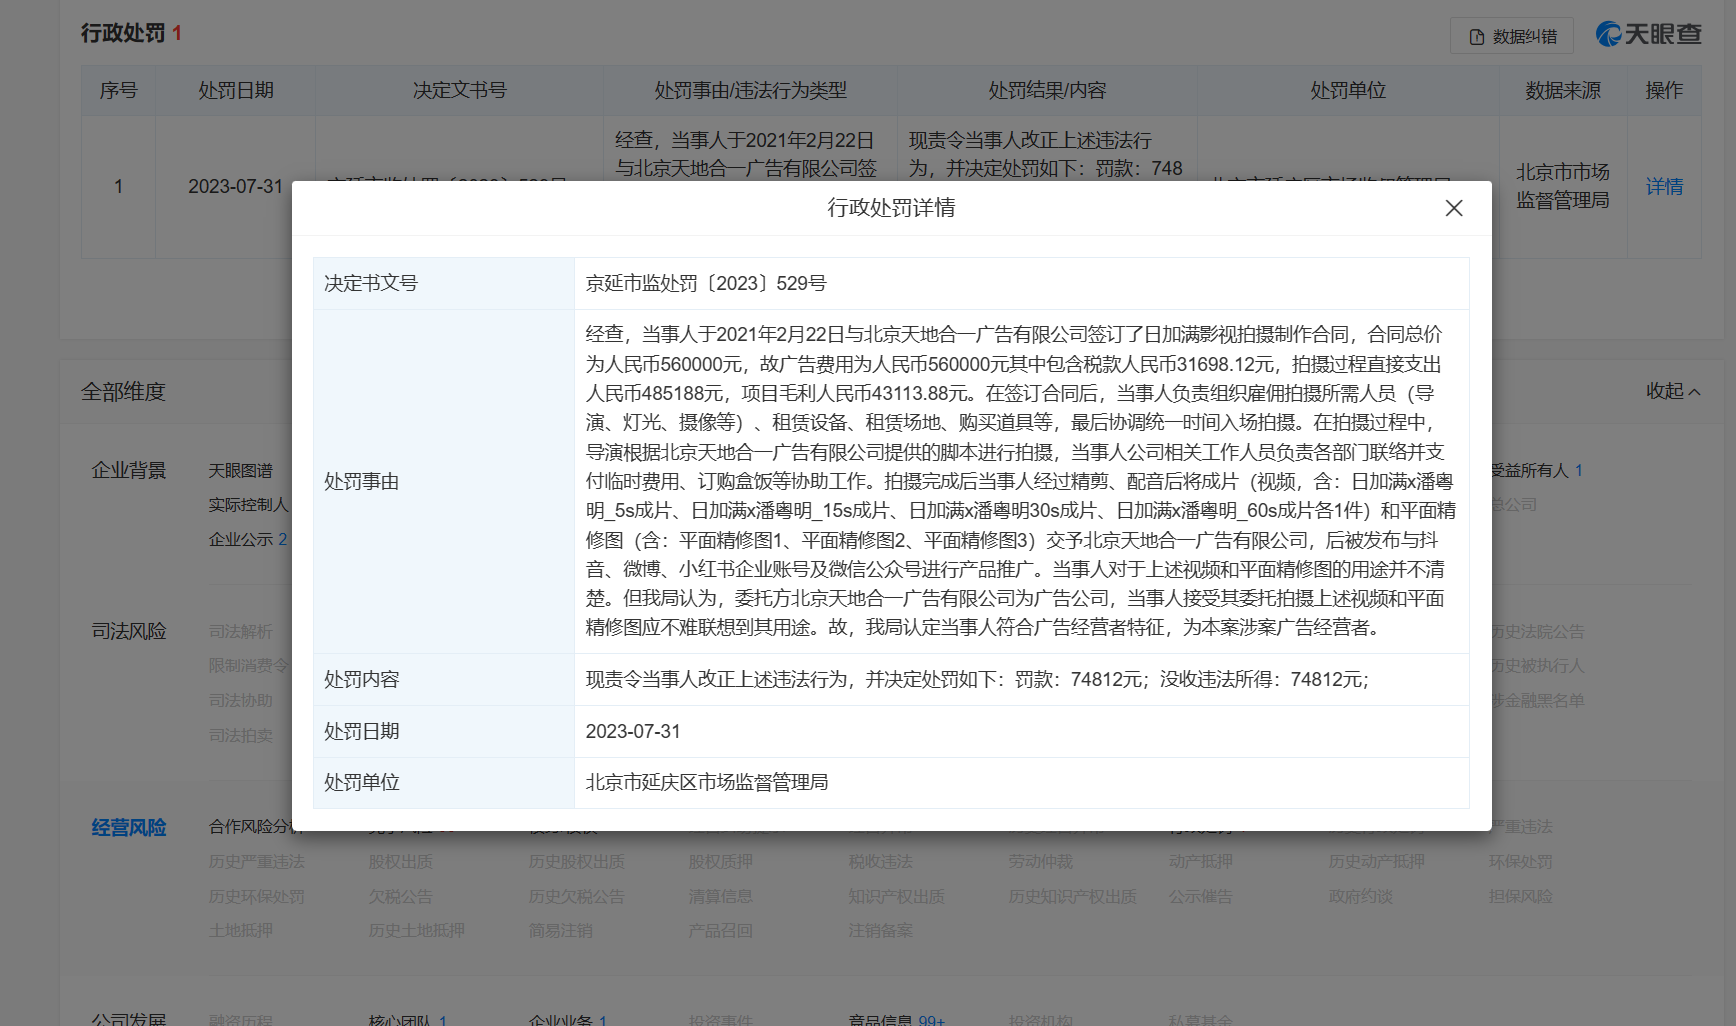This screenshot has height=1026, width=1736.
Task: Click the 司法拍卖 item
Action: point(241,735)
